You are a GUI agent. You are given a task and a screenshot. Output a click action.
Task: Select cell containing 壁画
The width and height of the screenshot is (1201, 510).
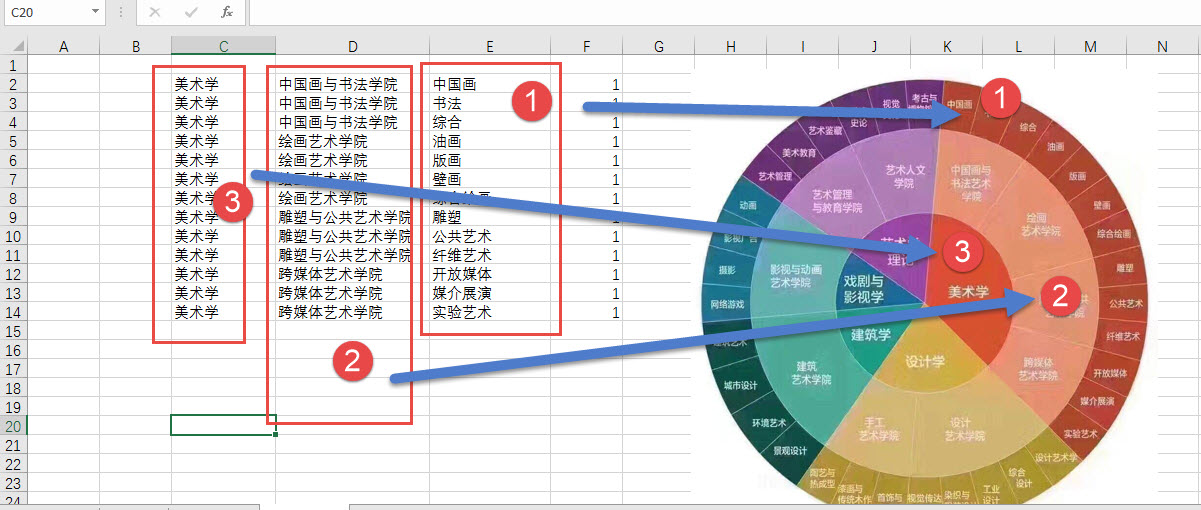coord(490,179)
